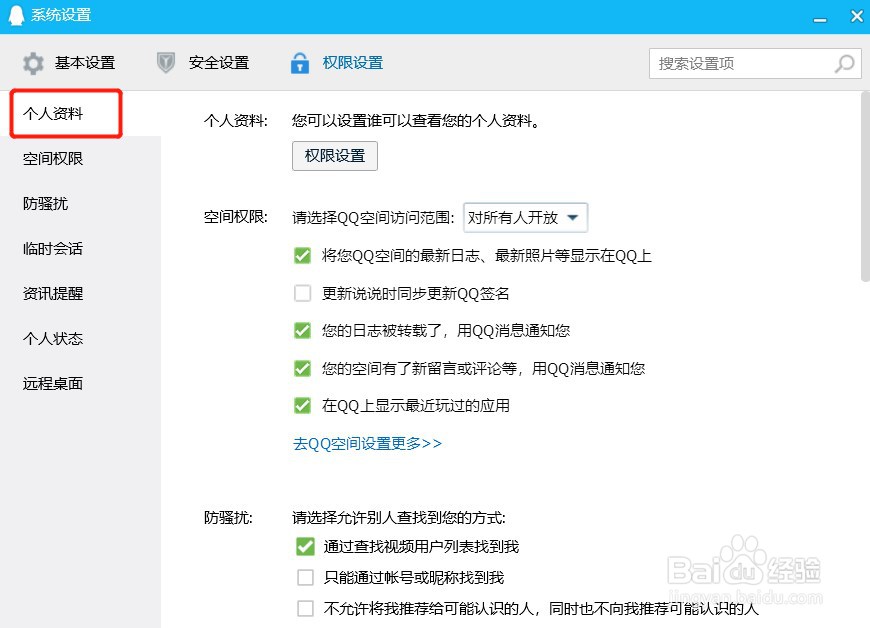Click the gear icon for 基本设置
870x628 pixels.
(33, 63)
